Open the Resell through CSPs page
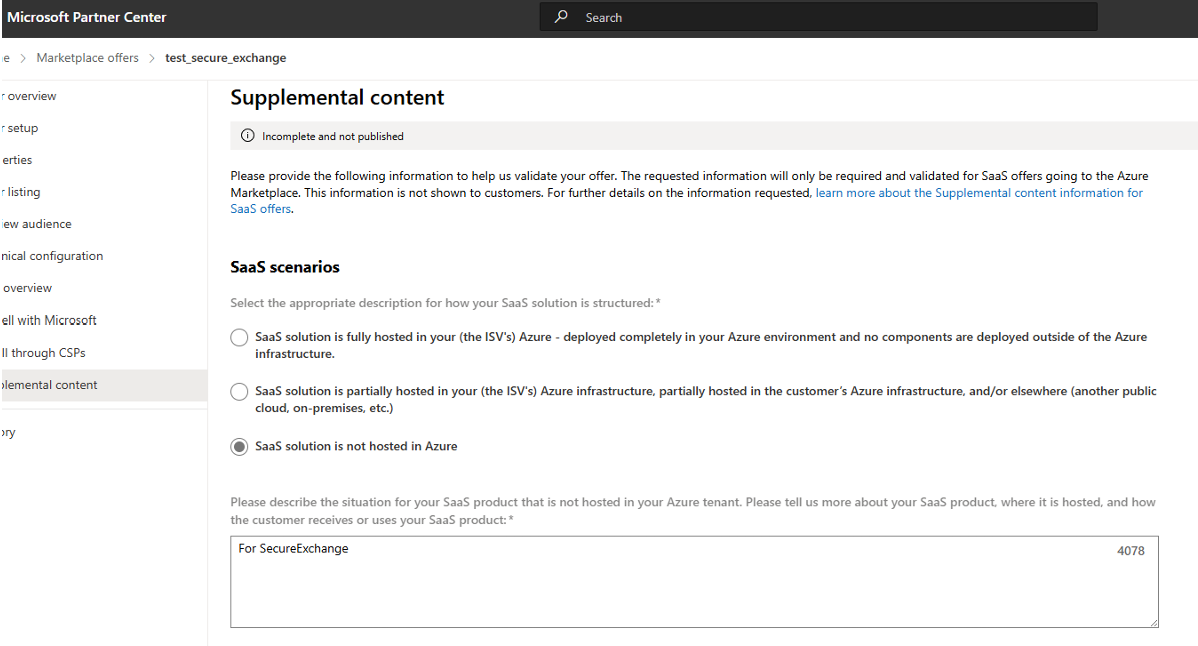 [42, 352]
